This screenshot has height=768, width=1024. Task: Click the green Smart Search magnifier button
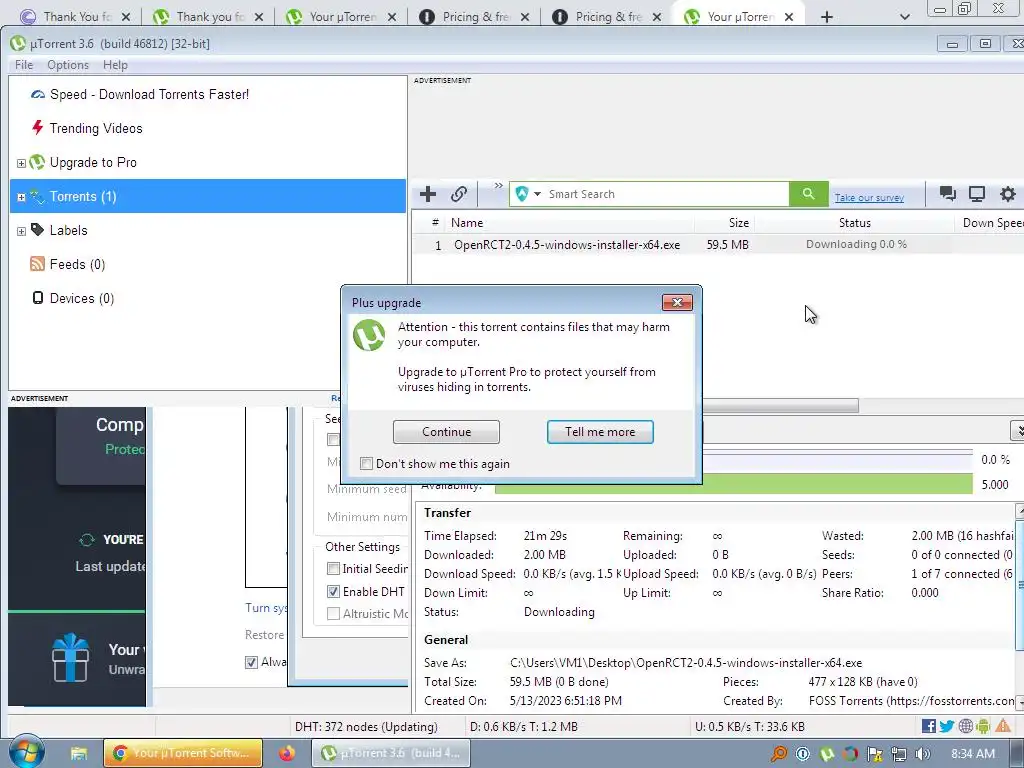(808, 194)
